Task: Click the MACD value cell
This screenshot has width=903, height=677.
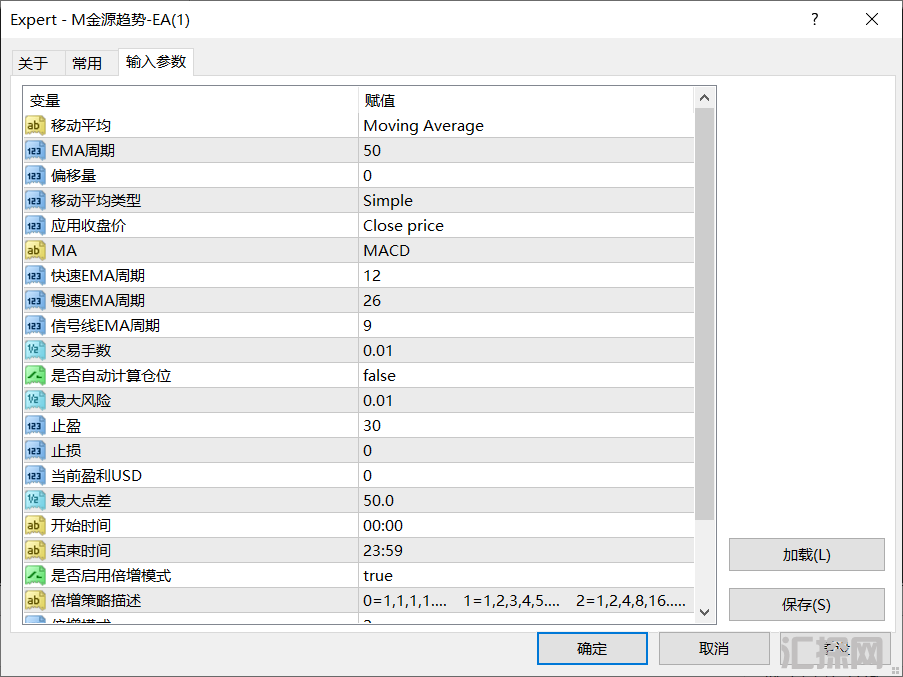Action: [526, 250]
